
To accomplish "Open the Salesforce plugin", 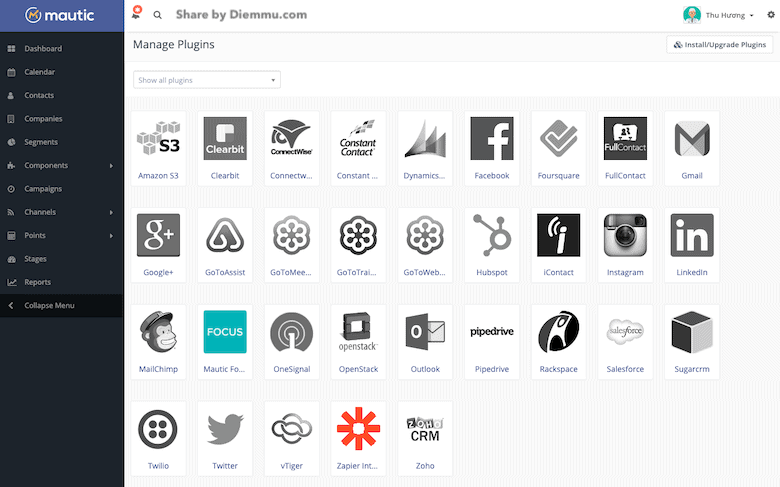I will pyautogui.click(x=625, y=342).
